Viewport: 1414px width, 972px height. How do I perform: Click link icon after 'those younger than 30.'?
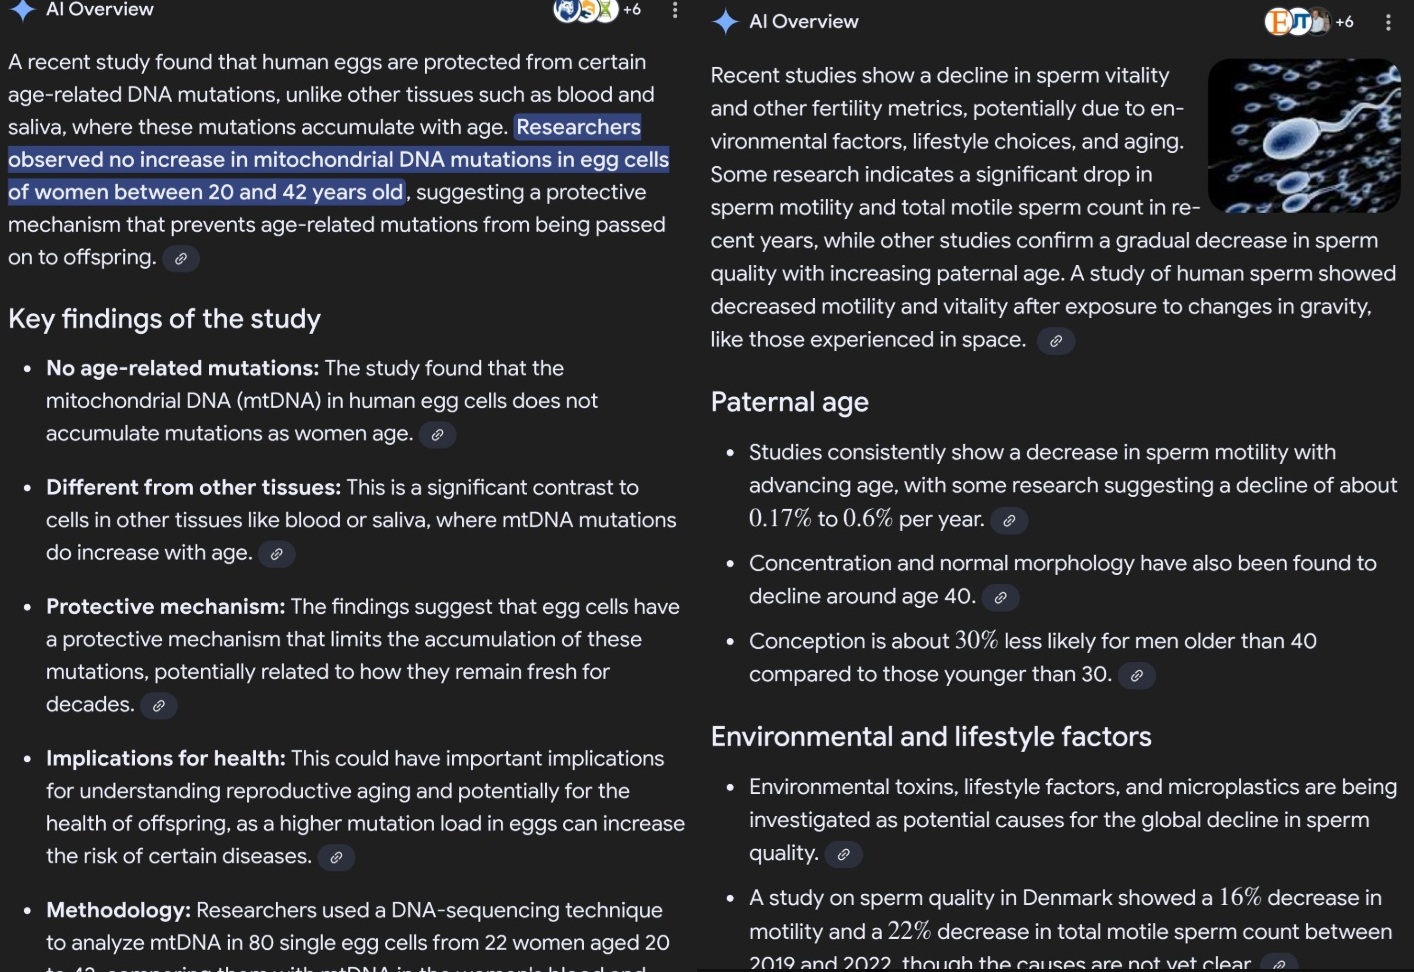click(x=1136, y=676)
